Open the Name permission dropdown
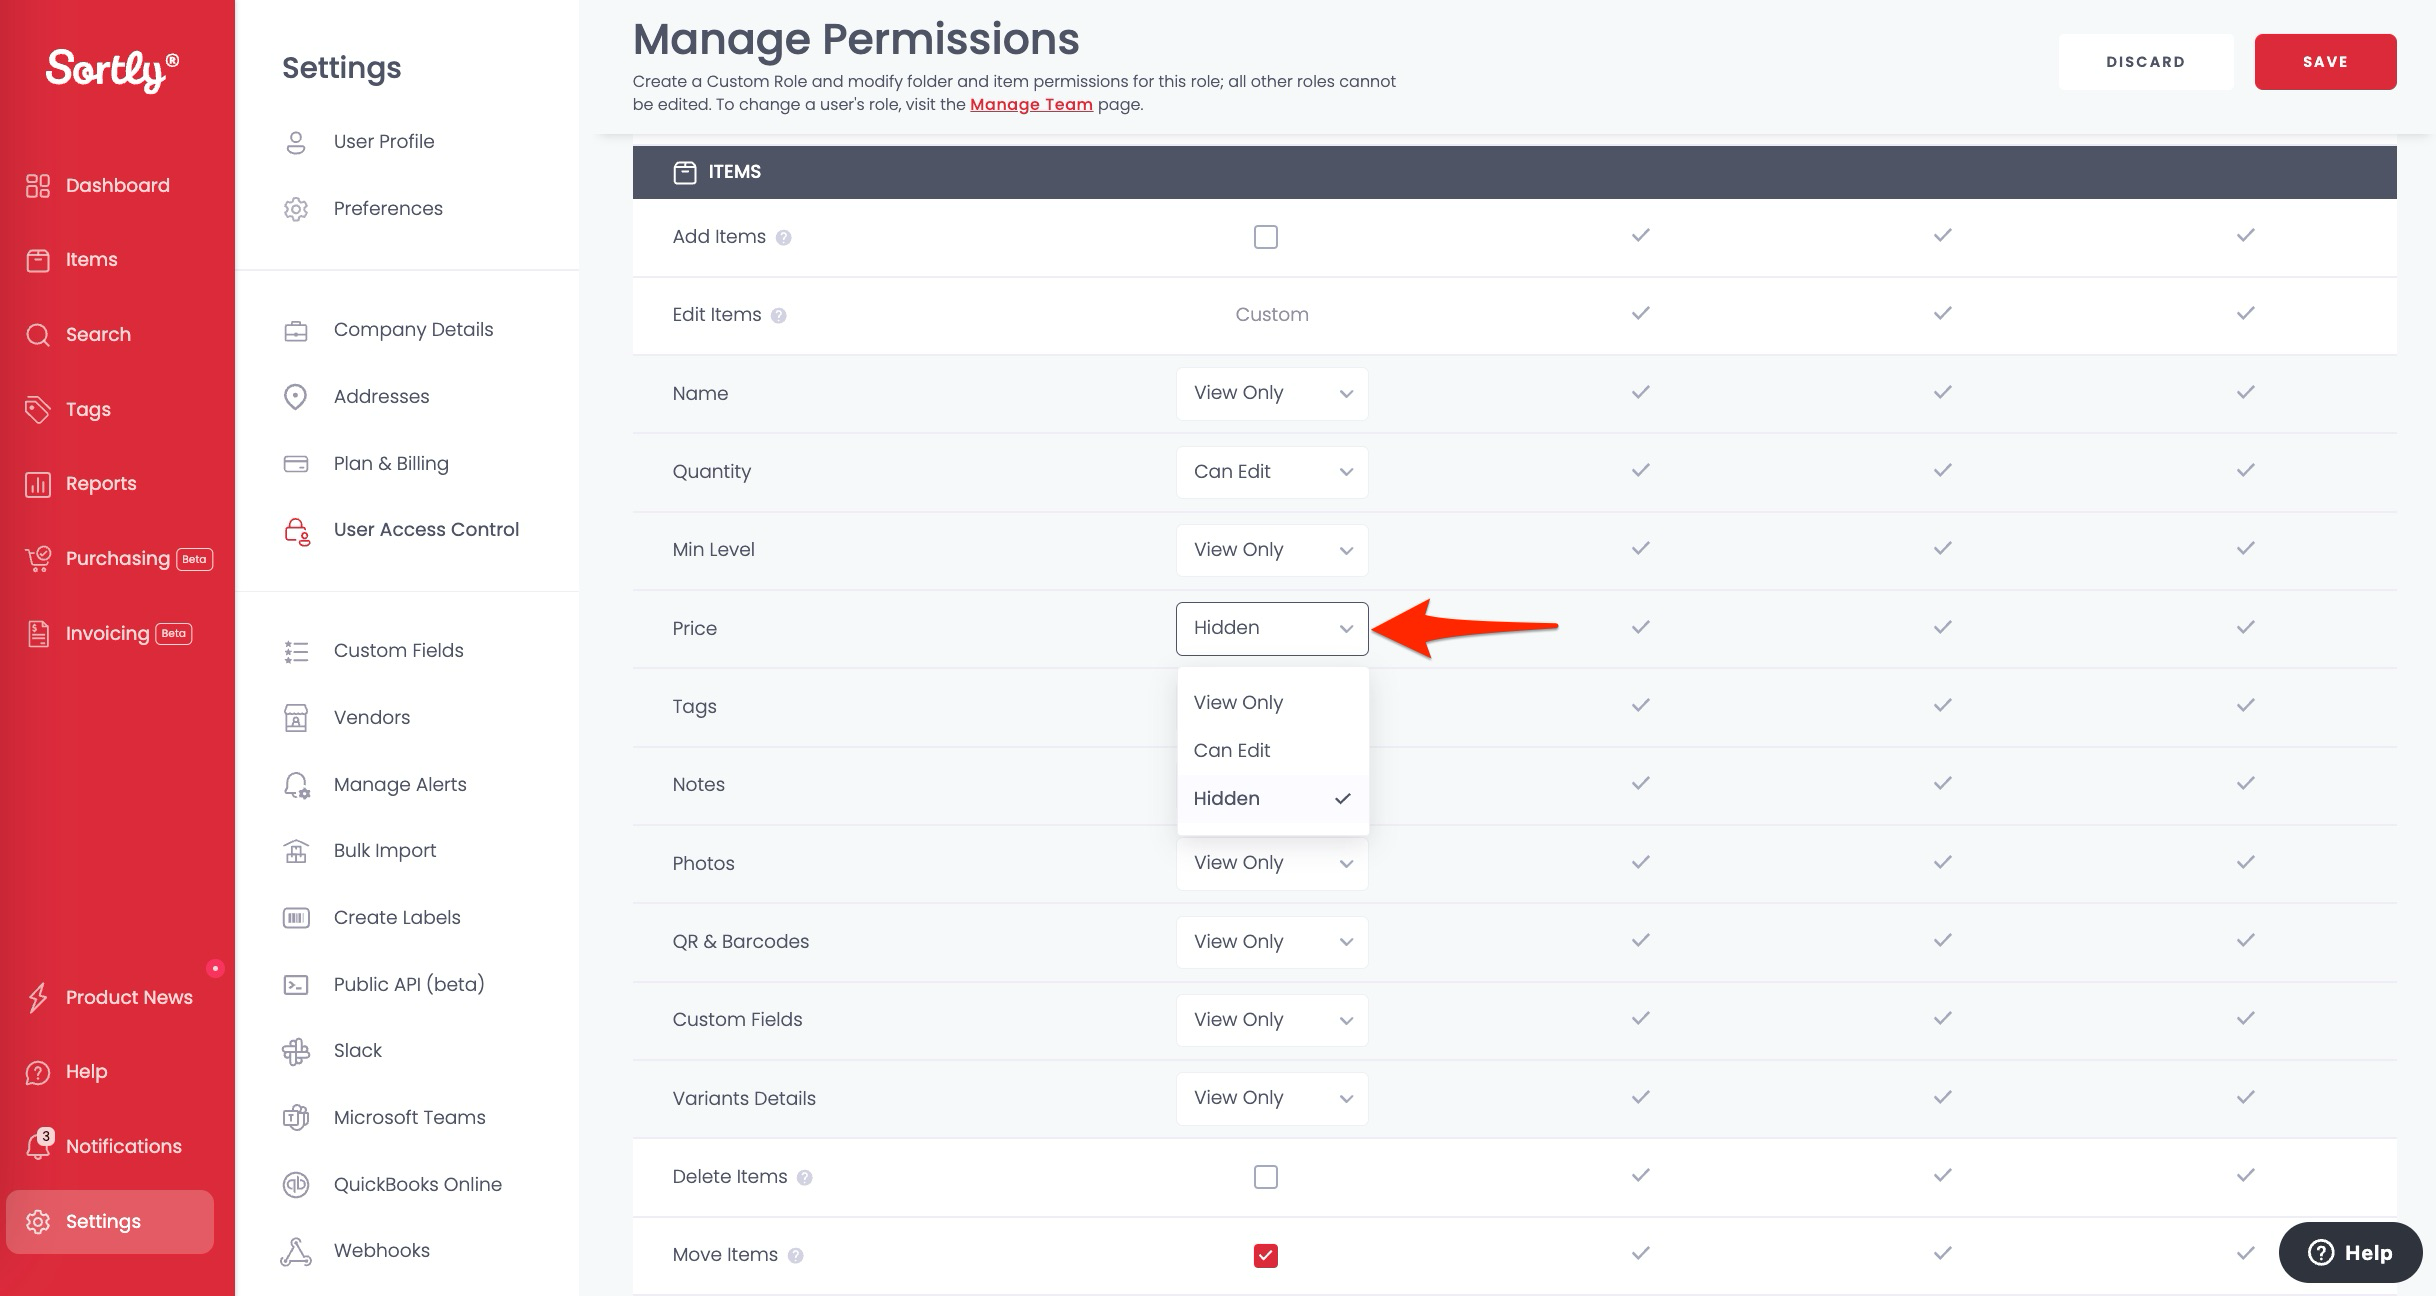The height and width of the screenshot is (1296, 2436). pyautogui.click(x=1271, y=393)
